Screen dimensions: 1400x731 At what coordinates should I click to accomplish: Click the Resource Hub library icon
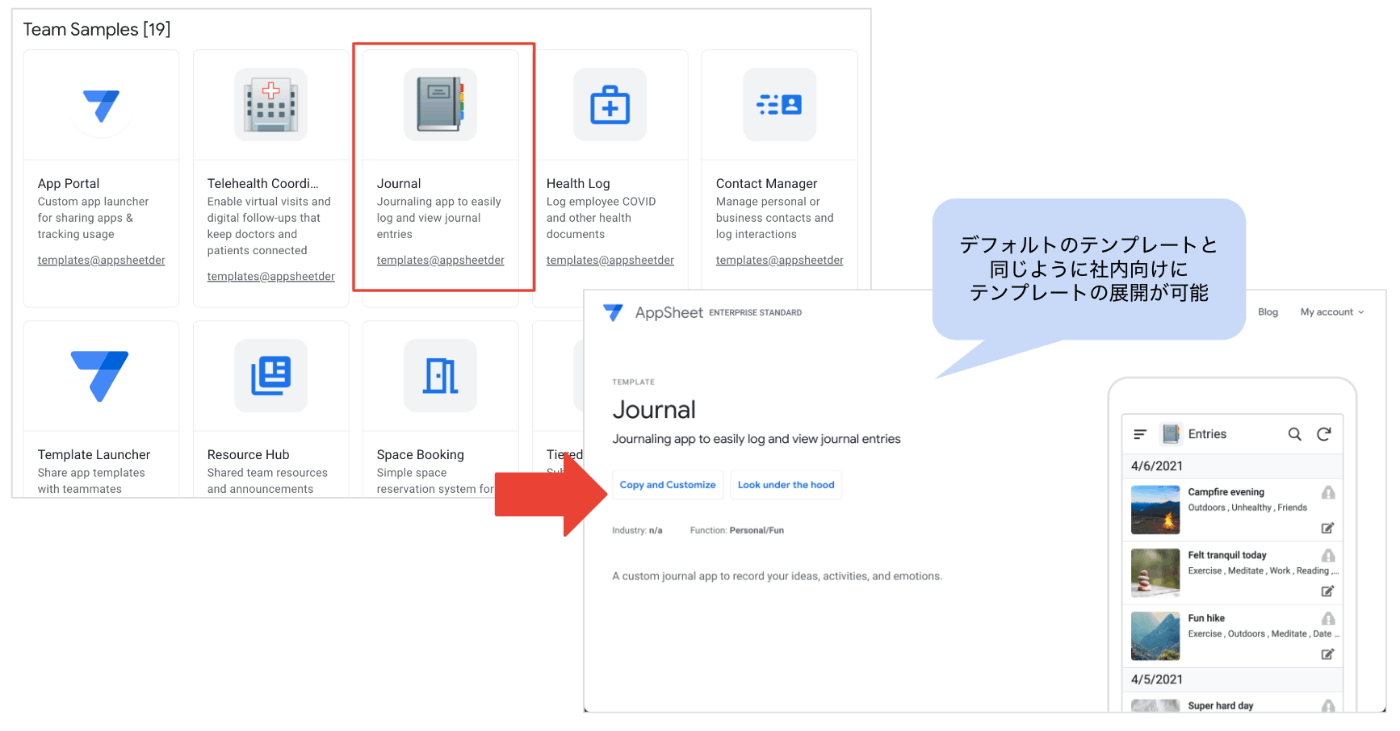pyautogui.click(x=270, y=376)
